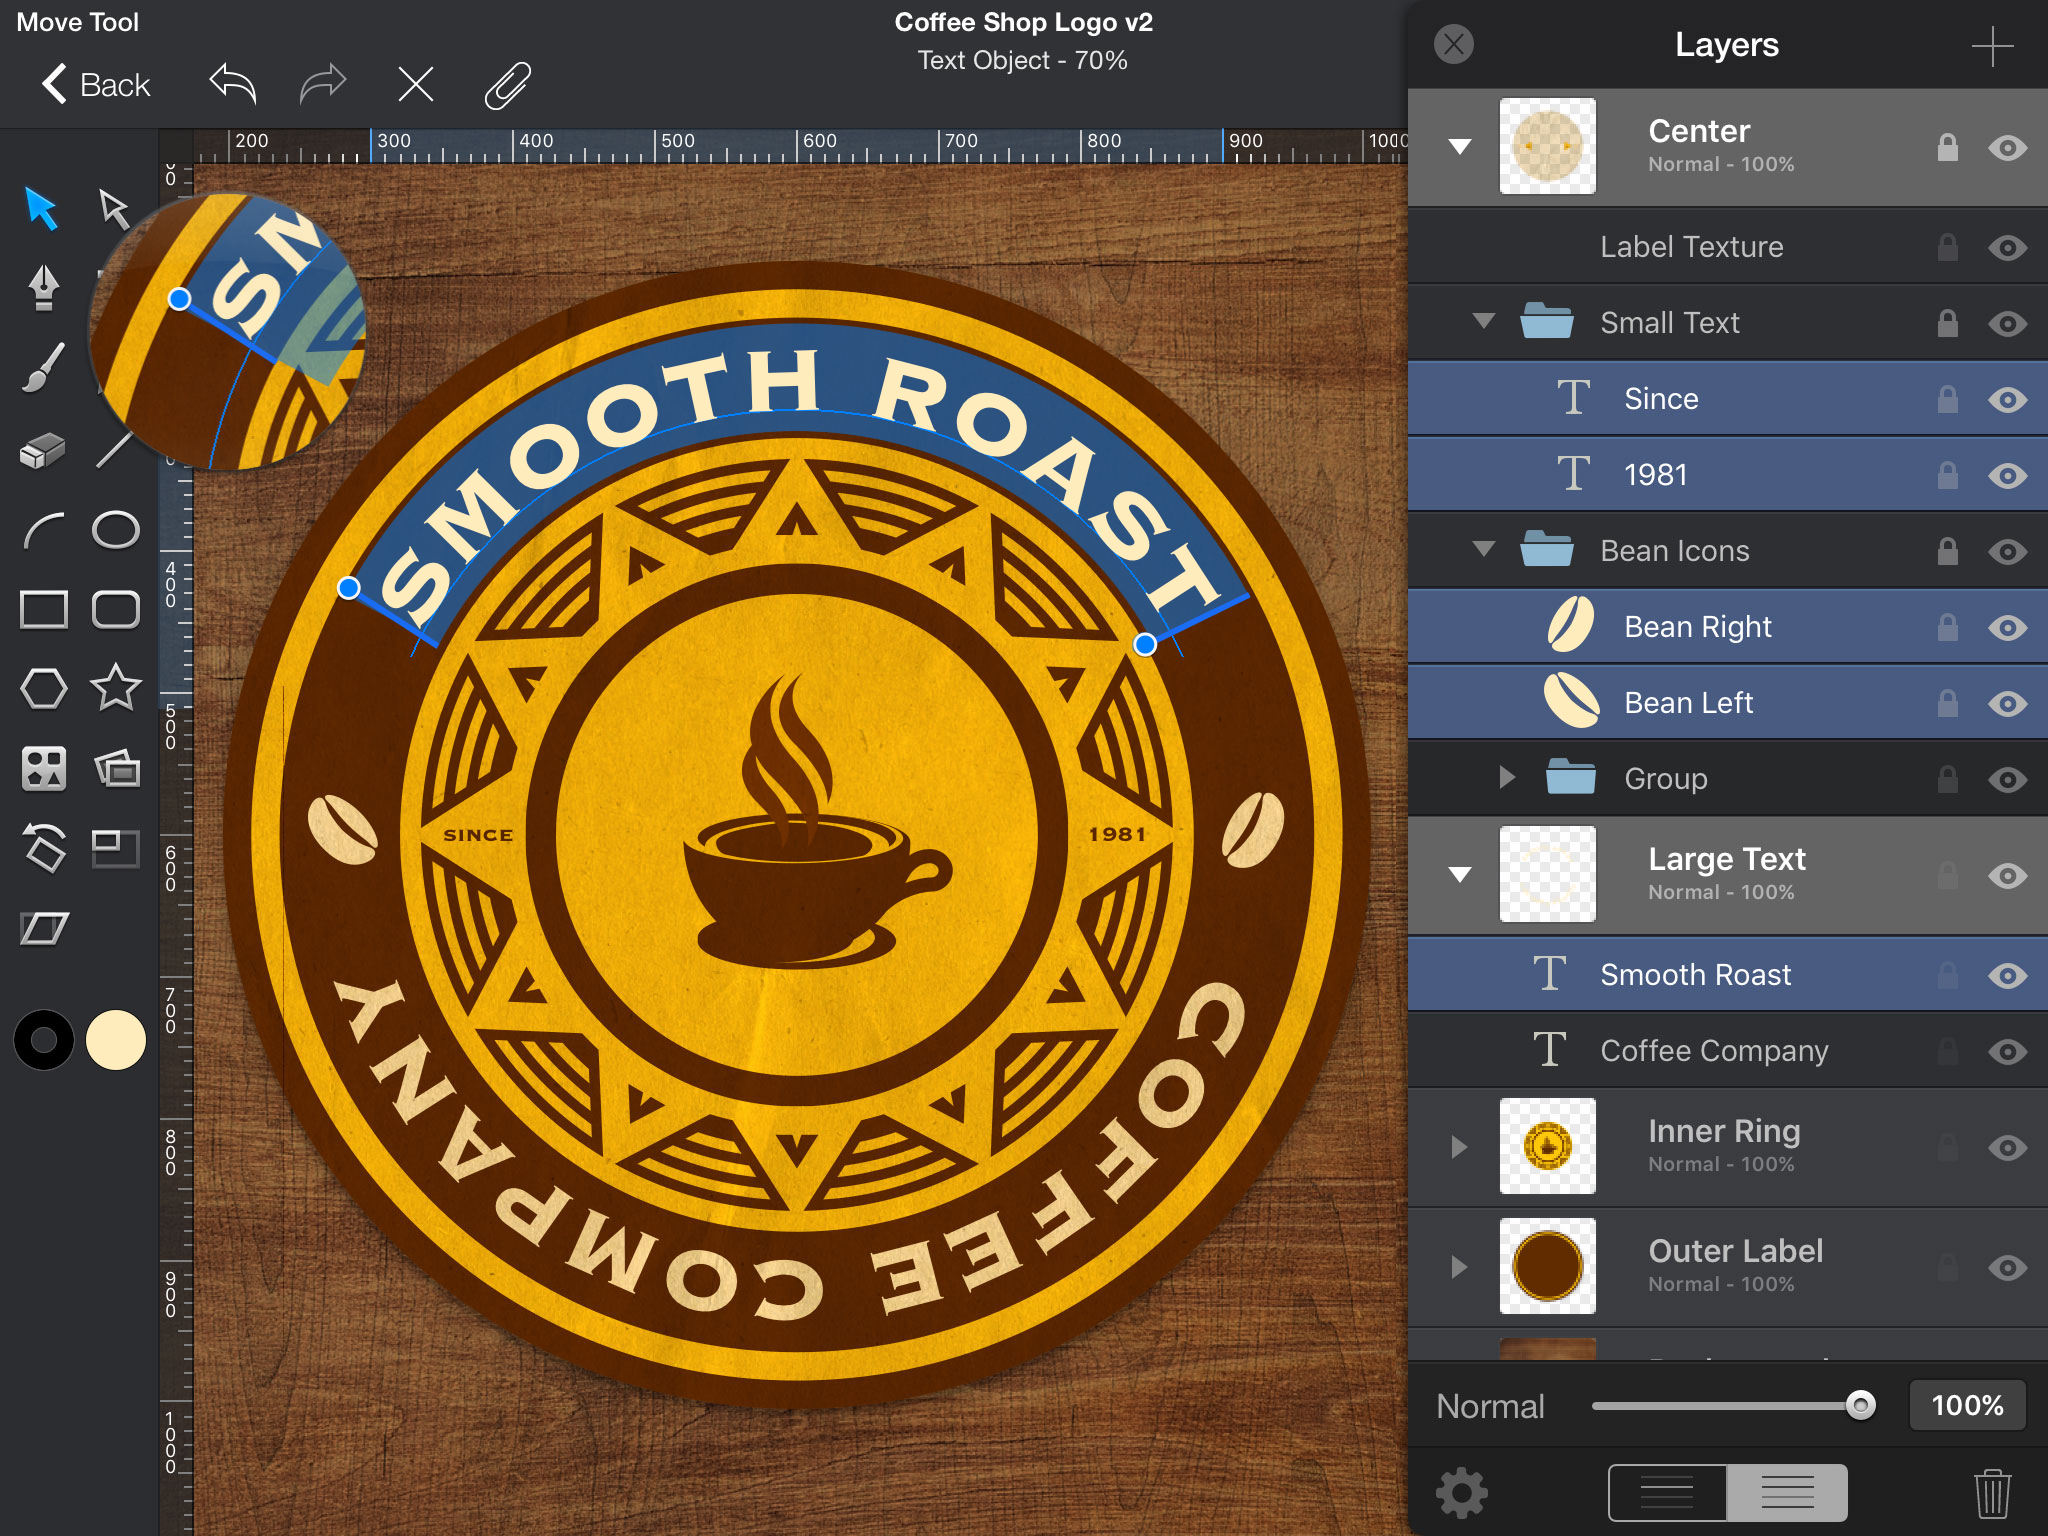Choose the Star shape tool

point(116,687)
